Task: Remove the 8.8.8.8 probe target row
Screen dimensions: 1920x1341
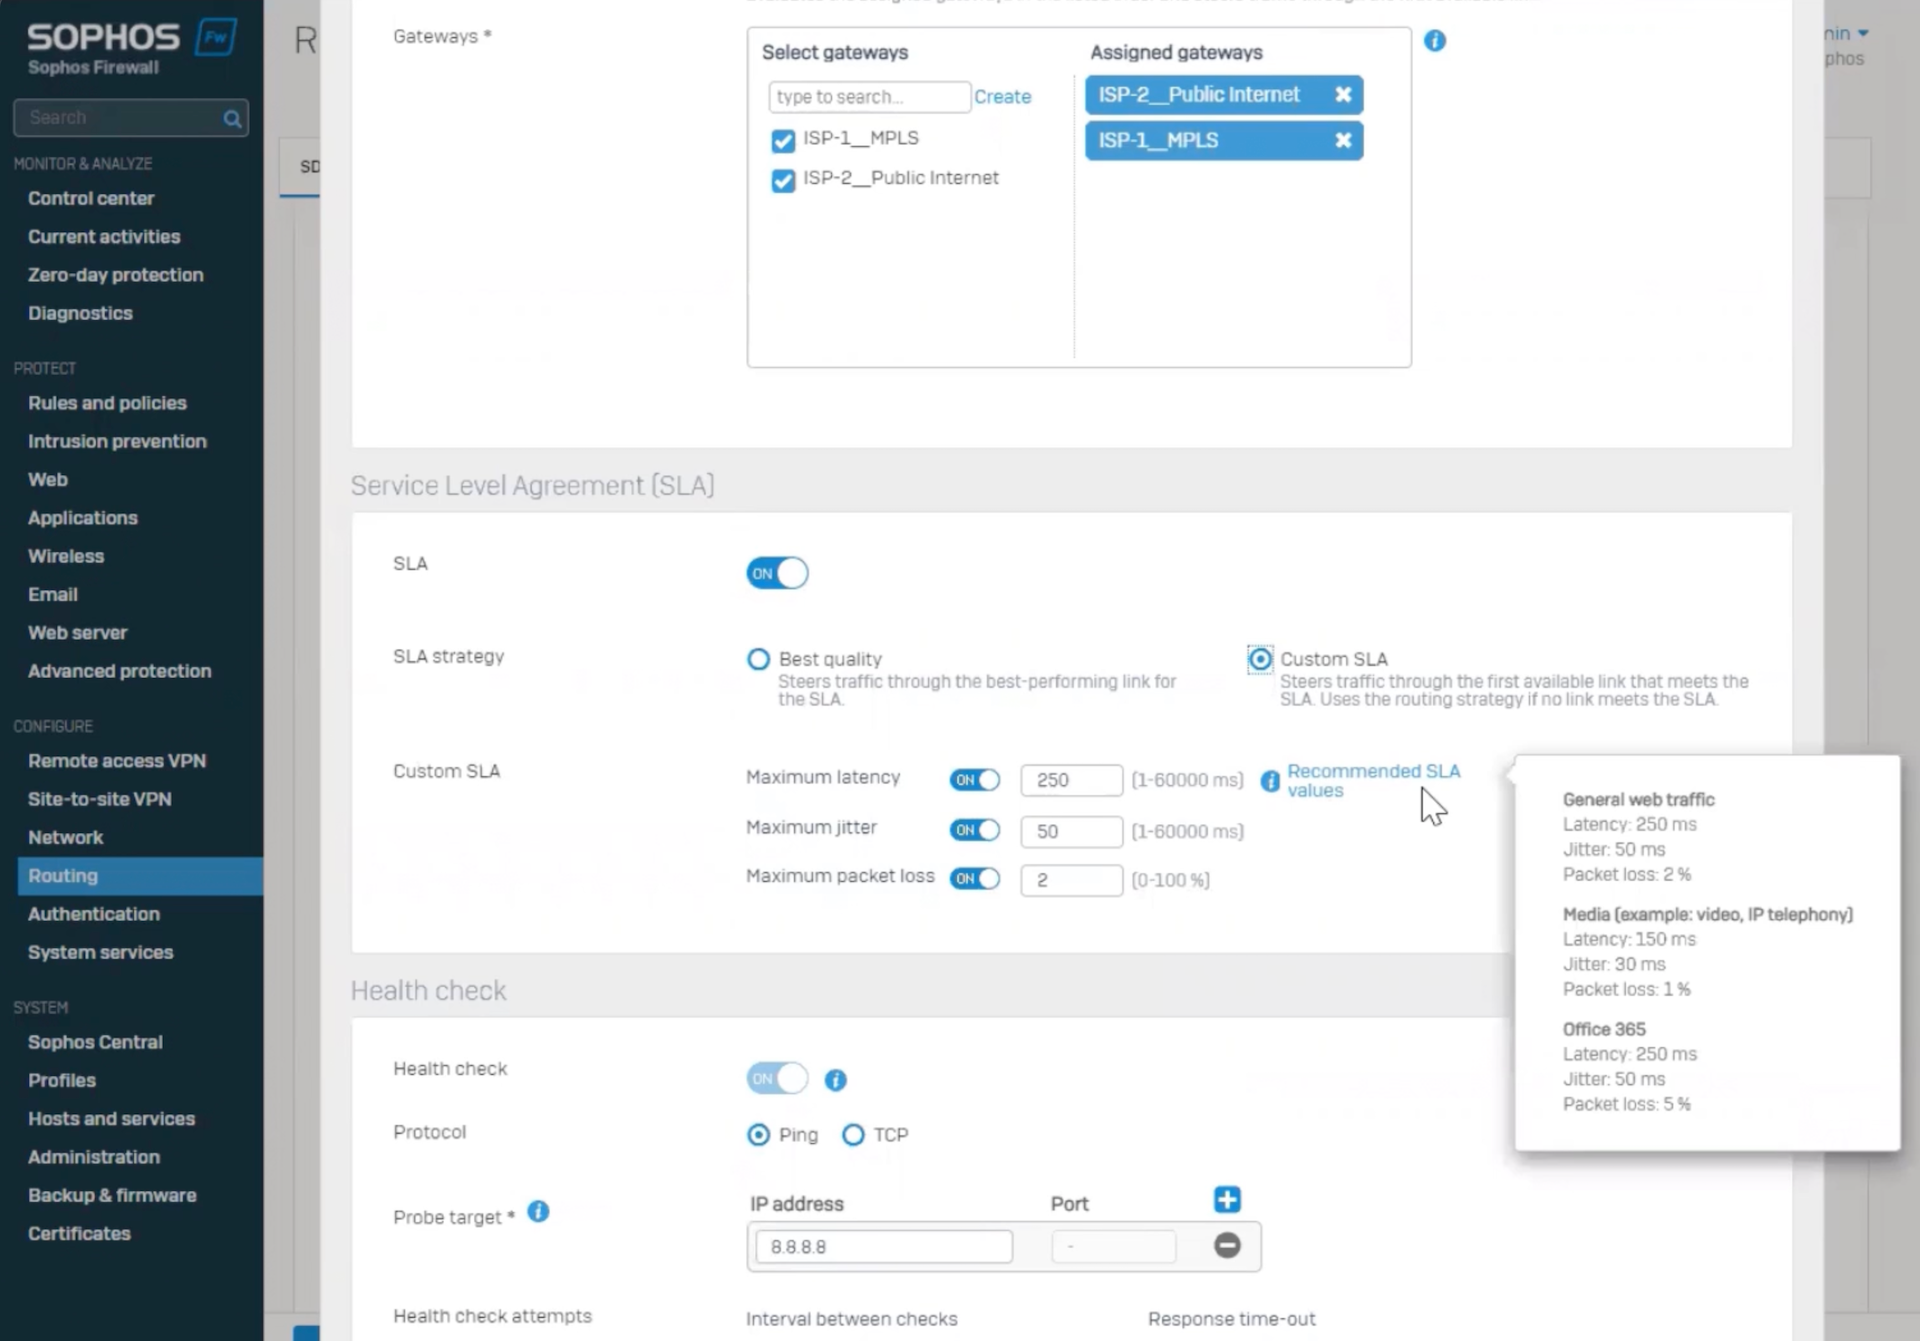Action: (1227, 1245)
